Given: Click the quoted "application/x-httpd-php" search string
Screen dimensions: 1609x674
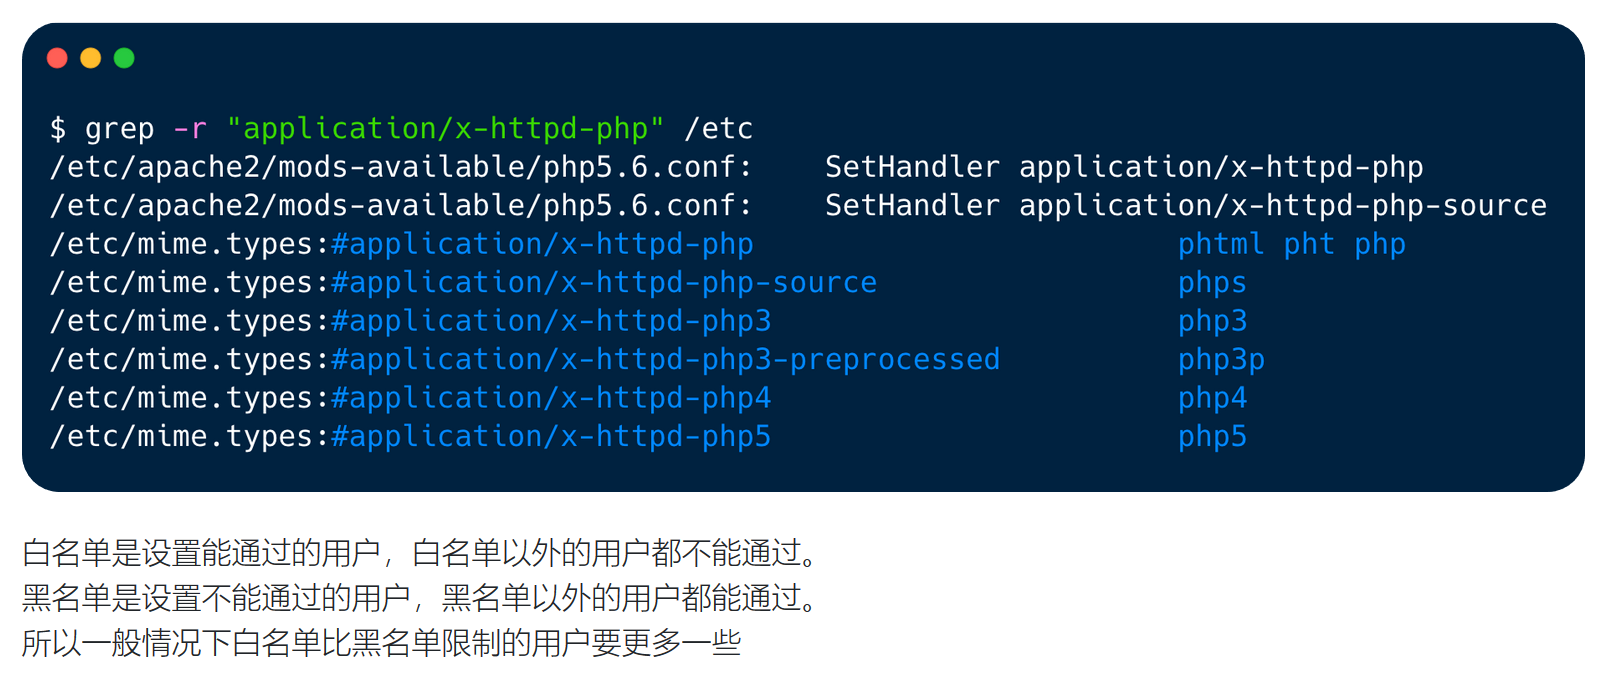Looking at the screenshot, I should point(445,129).
